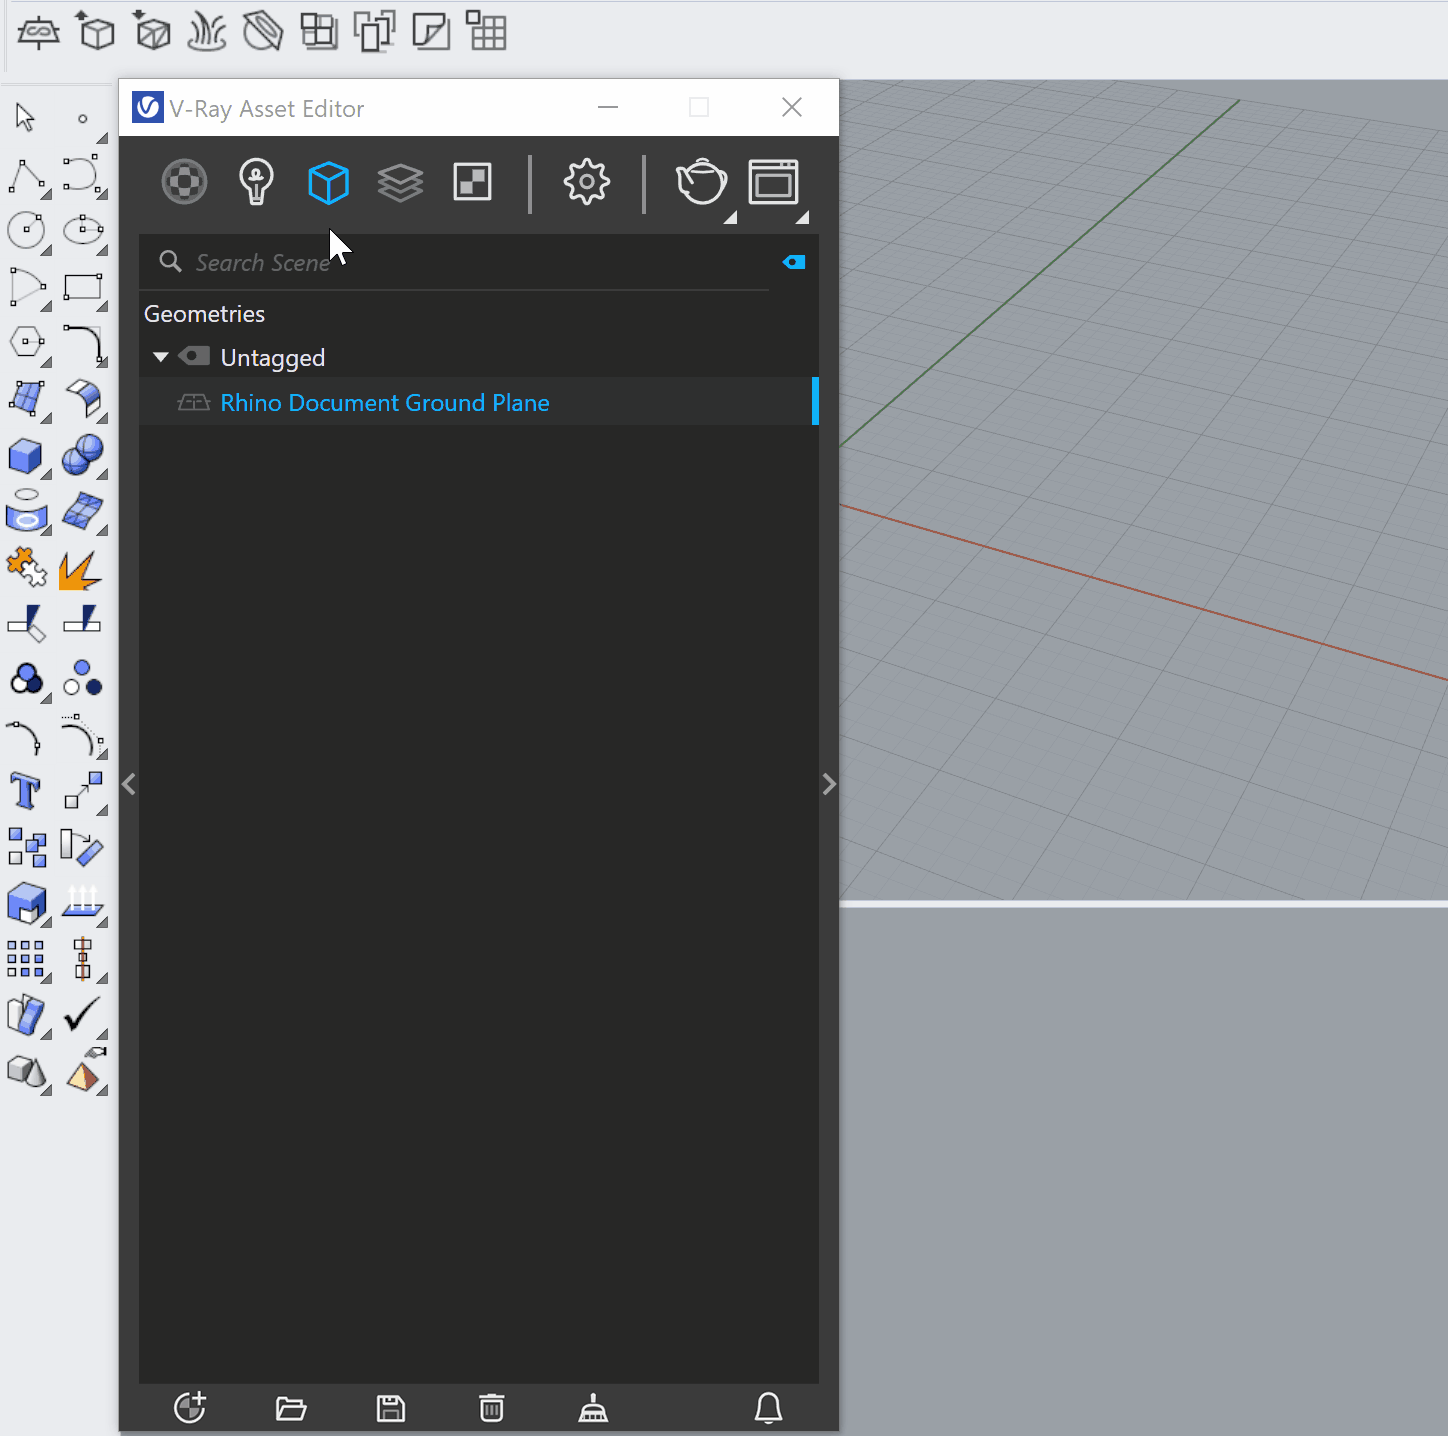This screenshot has height=1436, width=1448.
Task: Click the Geometries heading text
Action: point(205,314)
